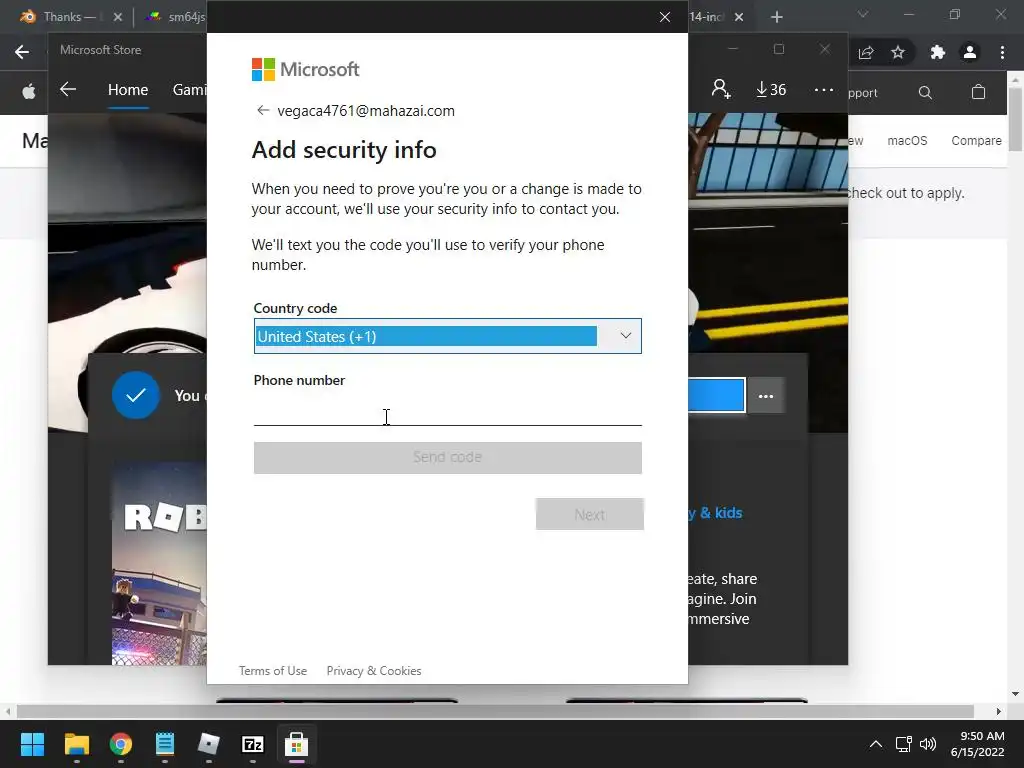Open network icon in system tray
Image resolution: width=1024 pixels, height=768 pixels.
point(904,744)
